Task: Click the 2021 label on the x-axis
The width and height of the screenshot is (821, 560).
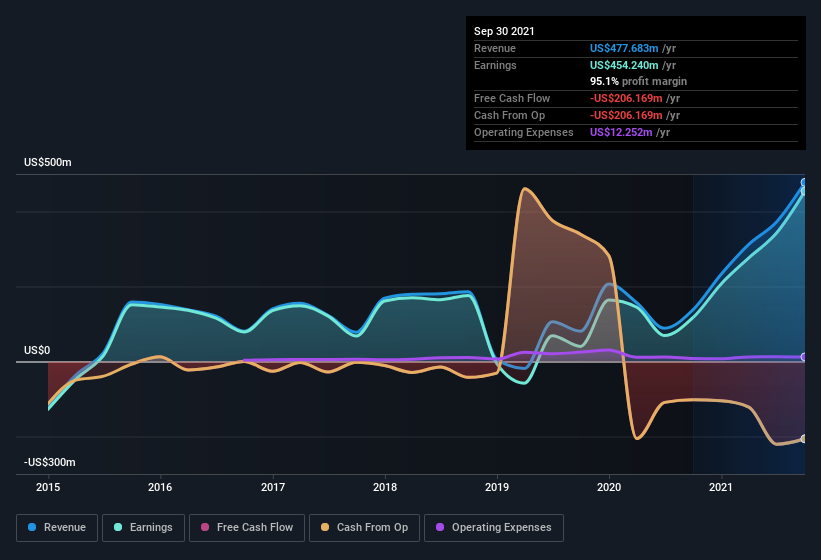Action: [x=720, y=487]
